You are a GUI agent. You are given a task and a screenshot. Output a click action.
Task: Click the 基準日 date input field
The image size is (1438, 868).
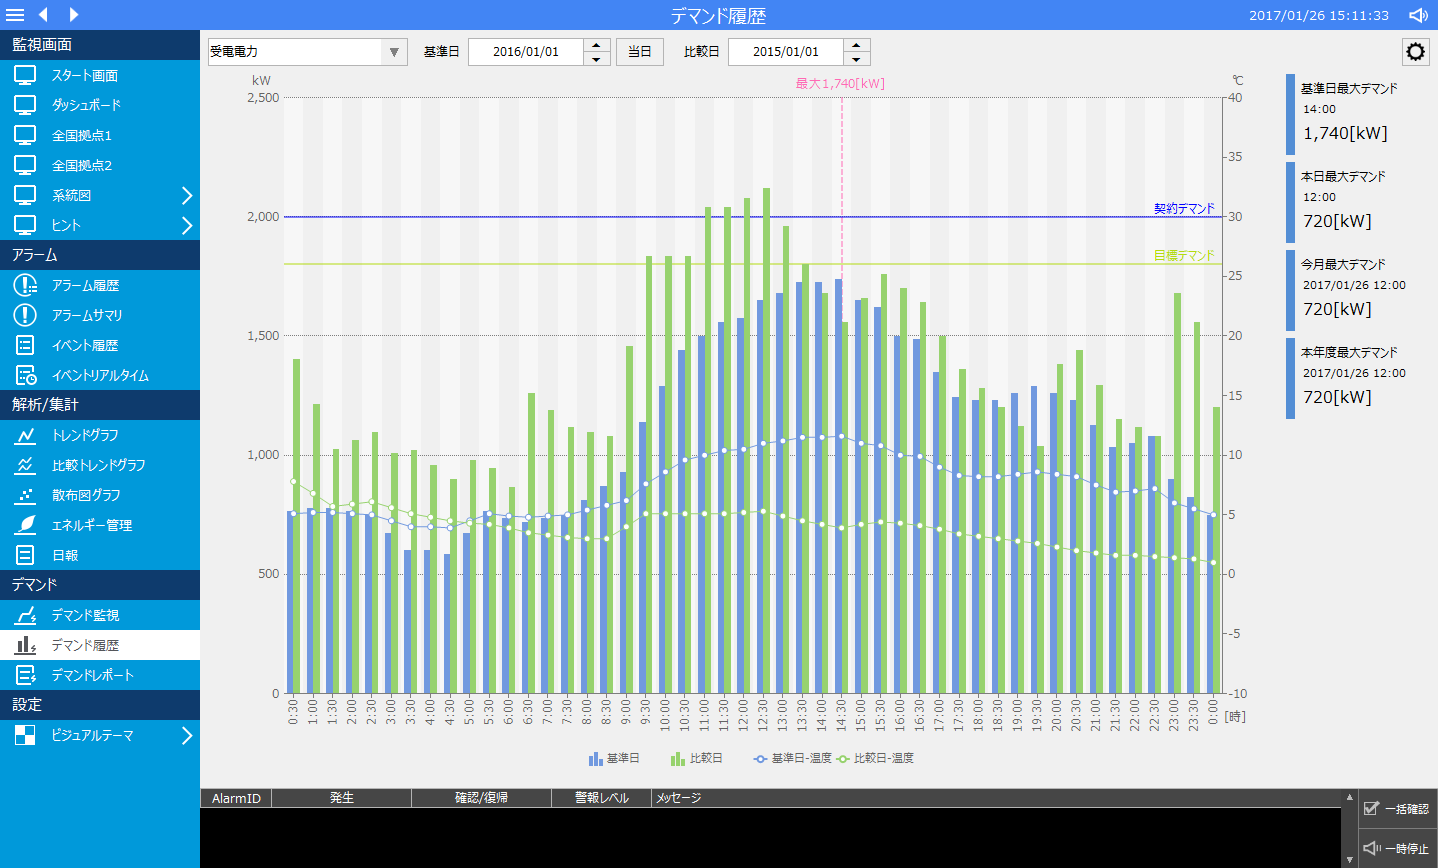point(526,52)
